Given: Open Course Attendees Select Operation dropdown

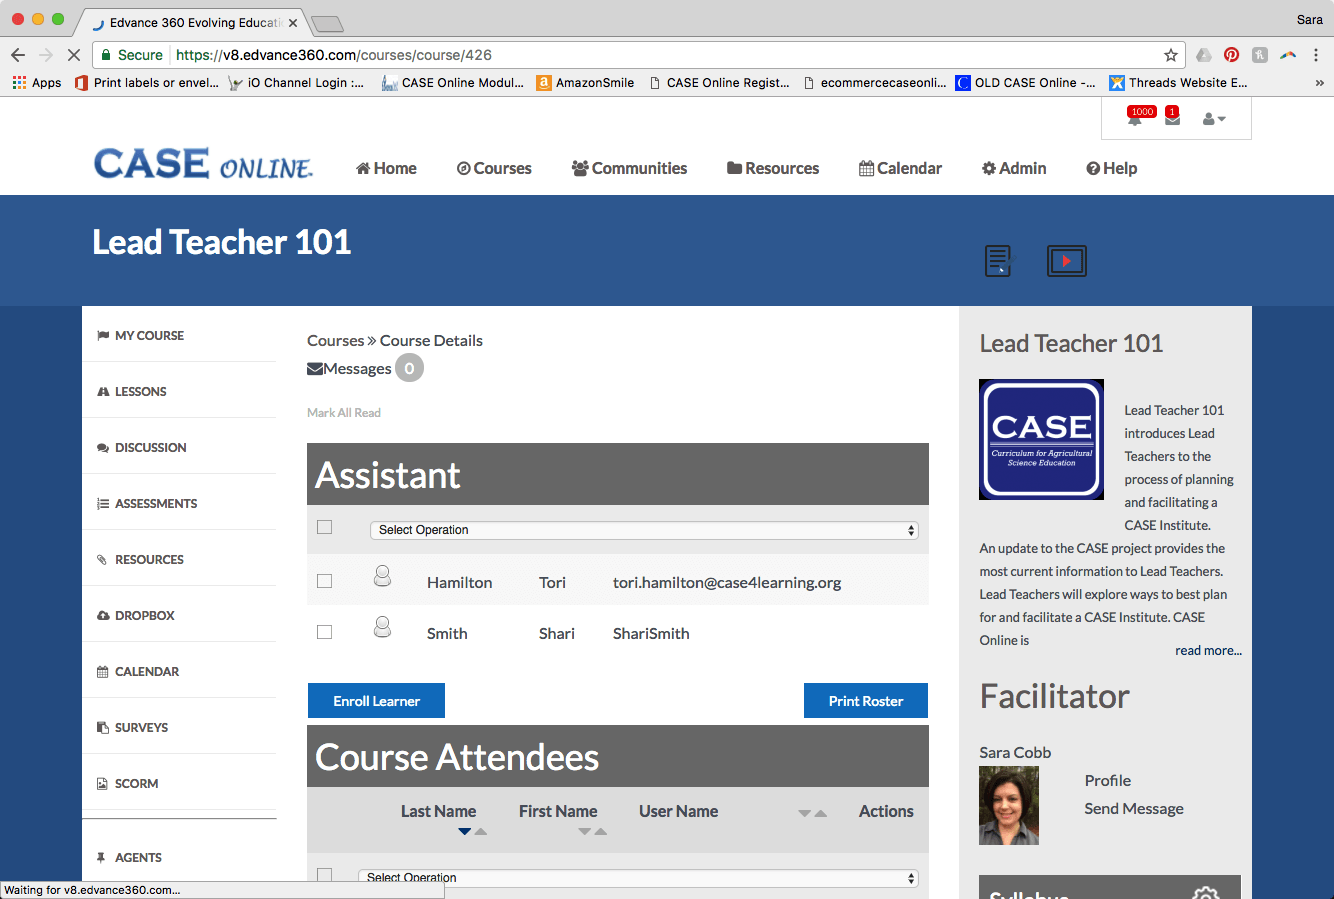Looking at the screenshot, I should click(638, 878).
